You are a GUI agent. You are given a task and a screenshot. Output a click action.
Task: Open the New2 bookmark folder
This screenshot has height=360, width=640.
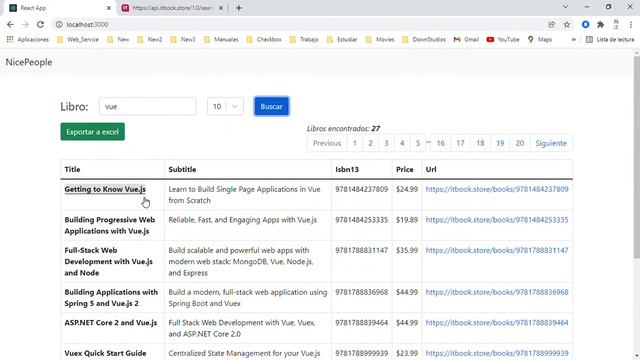[x=150, y=40]
